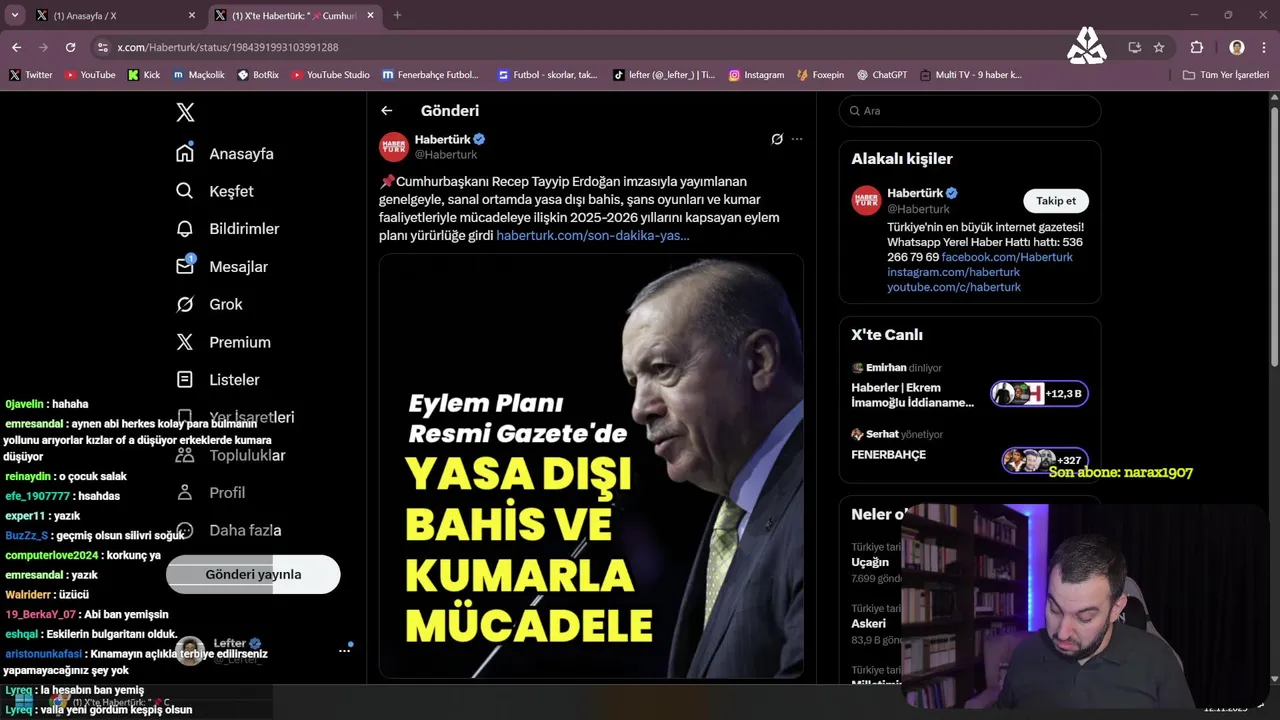Open the Erdoğan news image

(591, 466)
